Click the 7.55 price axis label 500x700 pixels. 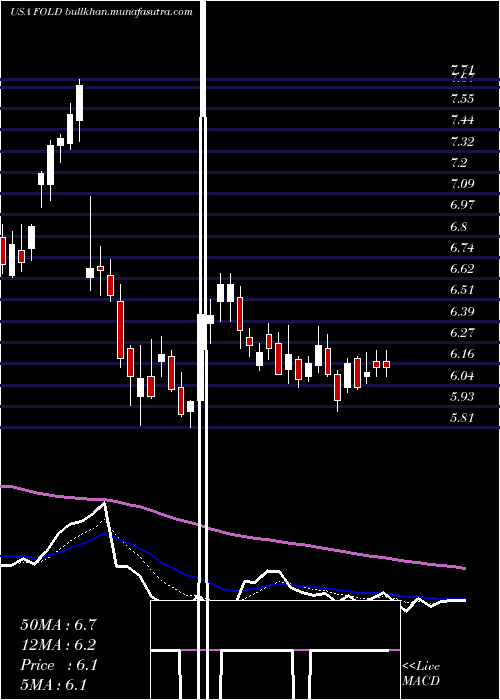click(462, 99)
